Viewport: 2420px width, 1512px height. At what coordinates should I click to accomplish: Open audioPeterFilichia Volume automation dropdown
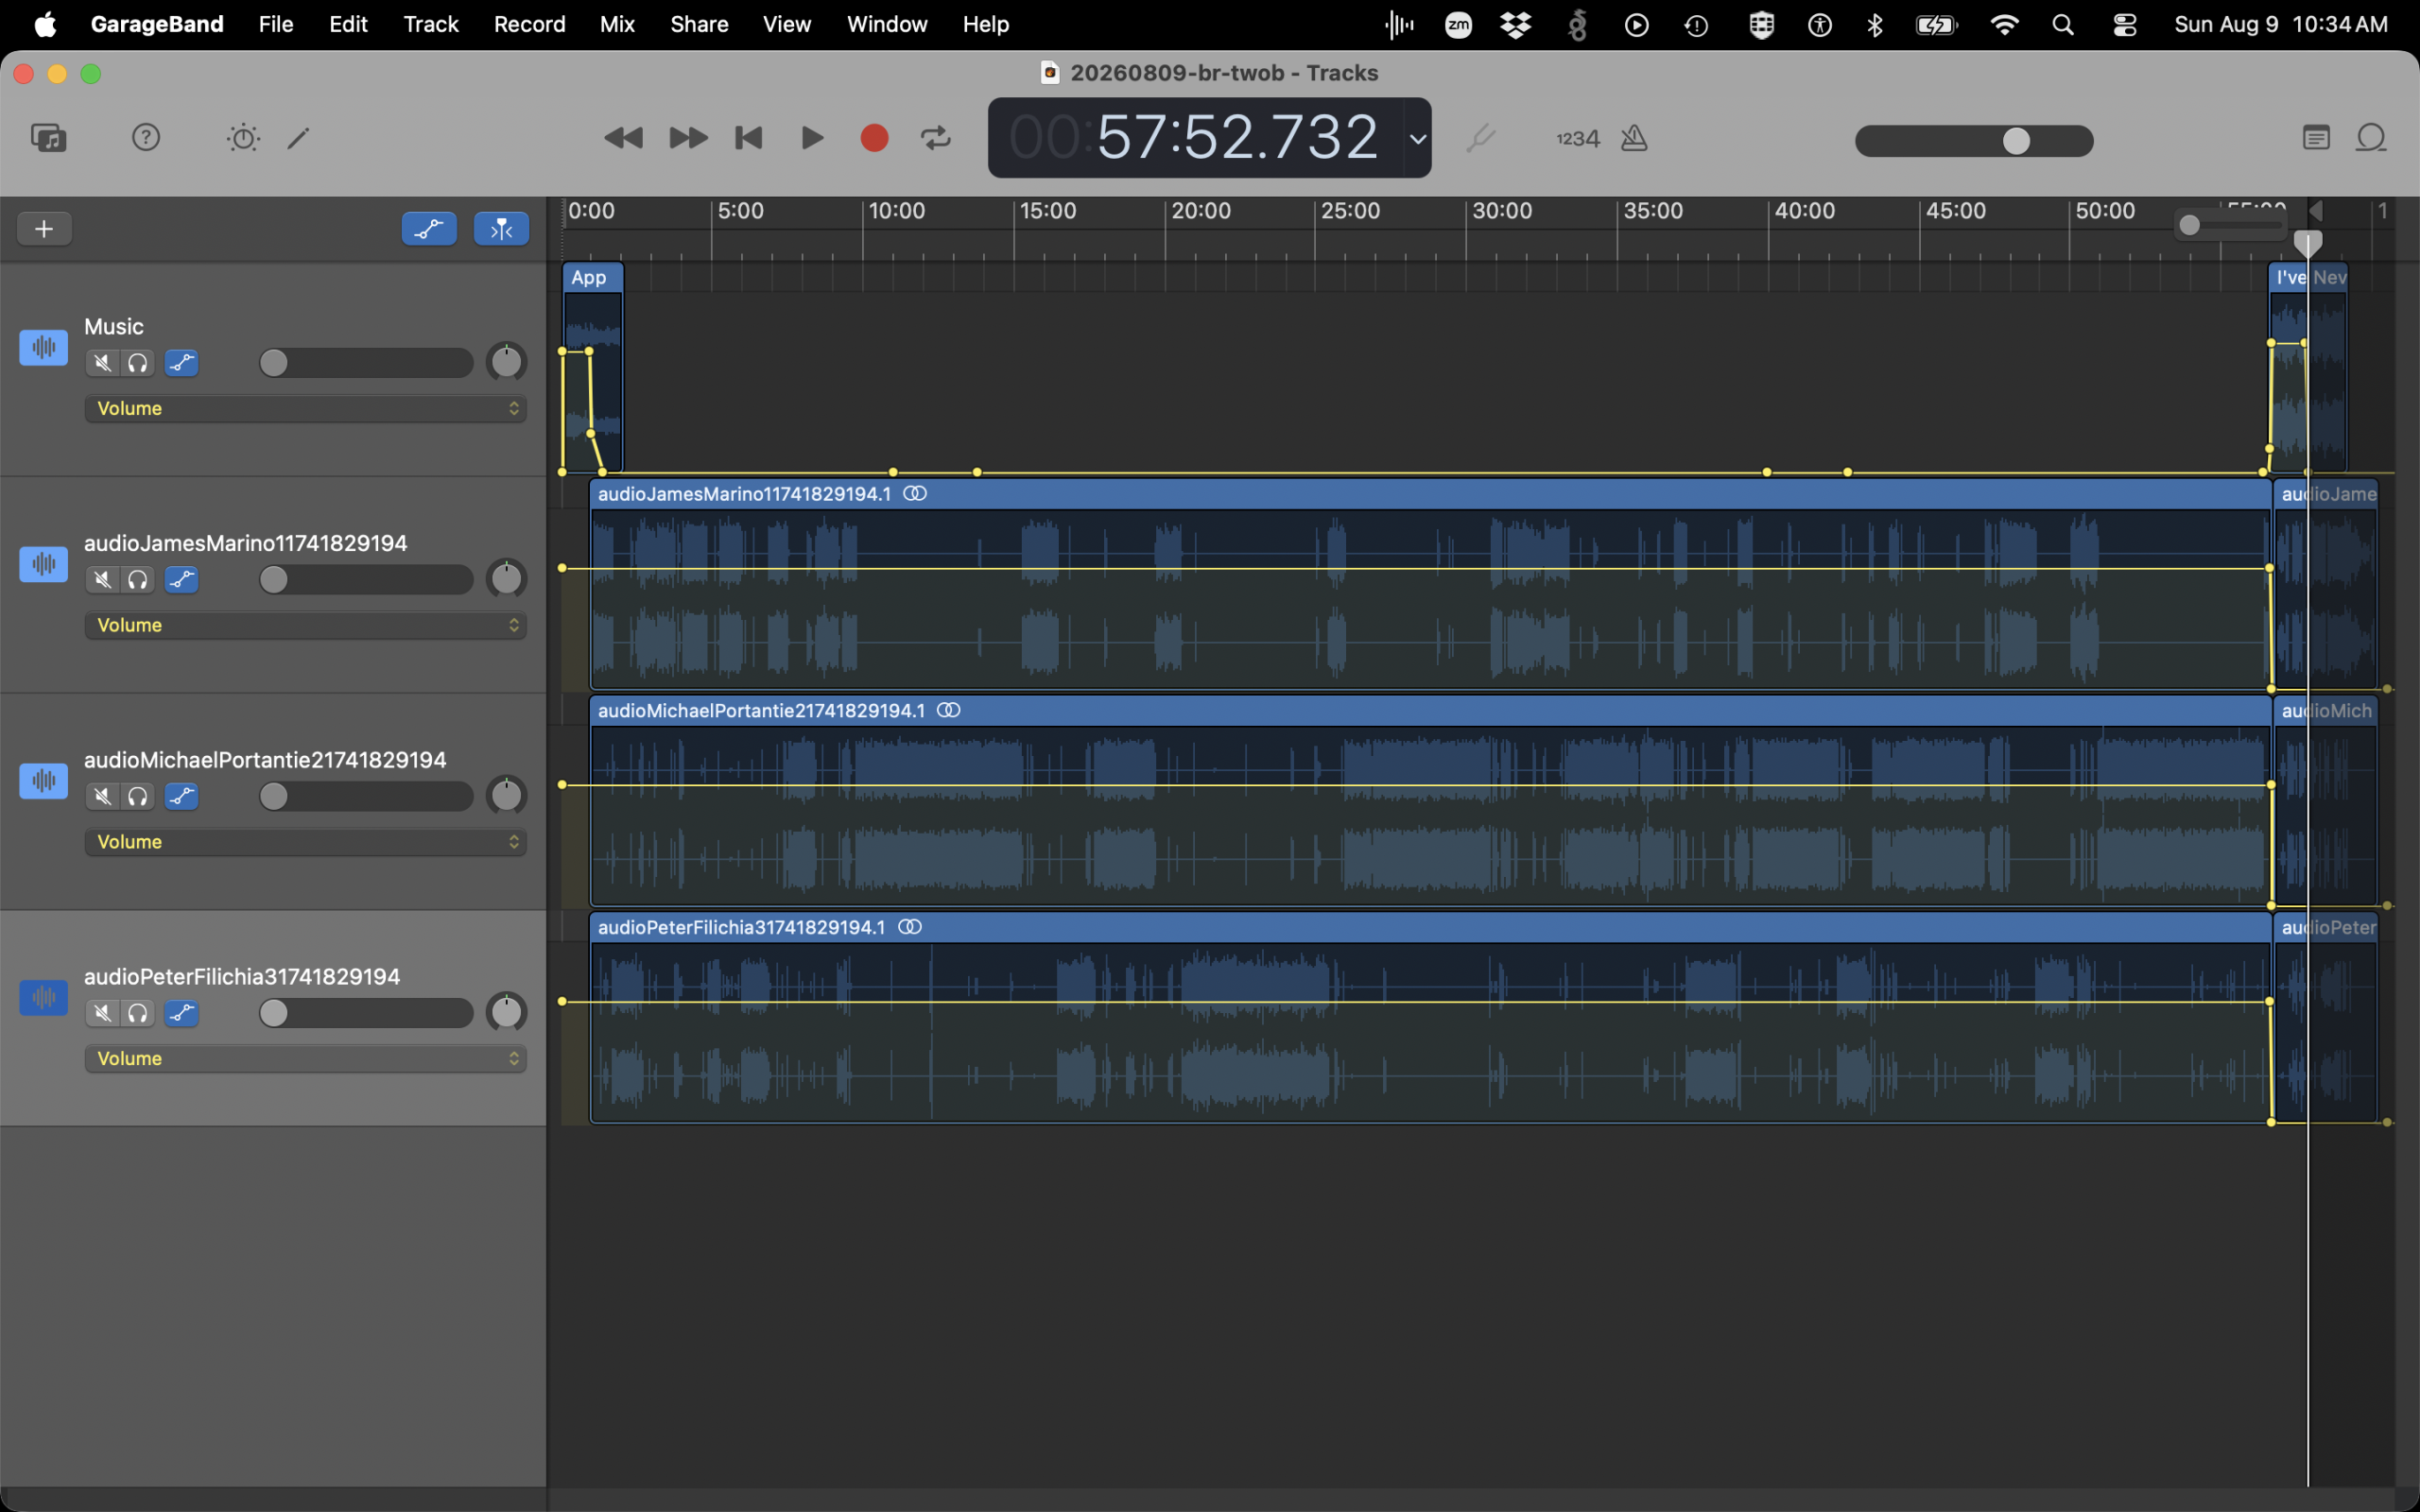pos(305,1059)
